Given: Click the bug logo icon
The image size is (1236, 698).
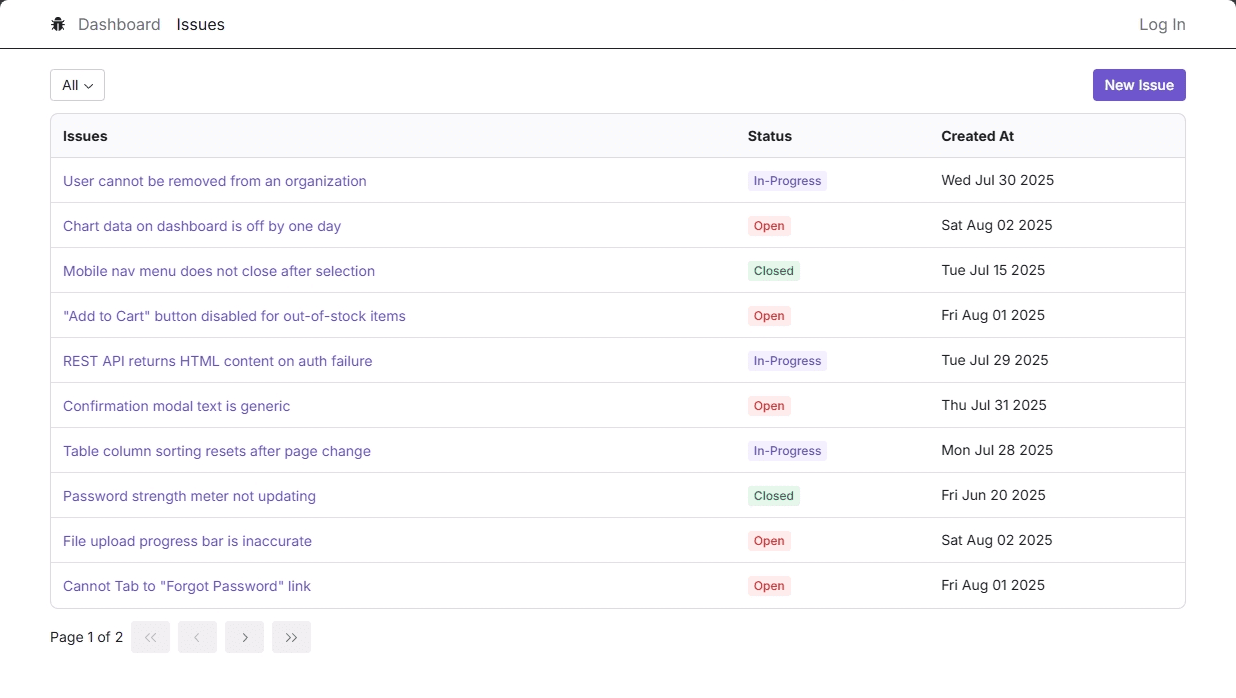Looking at the screenshot, I should (x=58, y=24).
